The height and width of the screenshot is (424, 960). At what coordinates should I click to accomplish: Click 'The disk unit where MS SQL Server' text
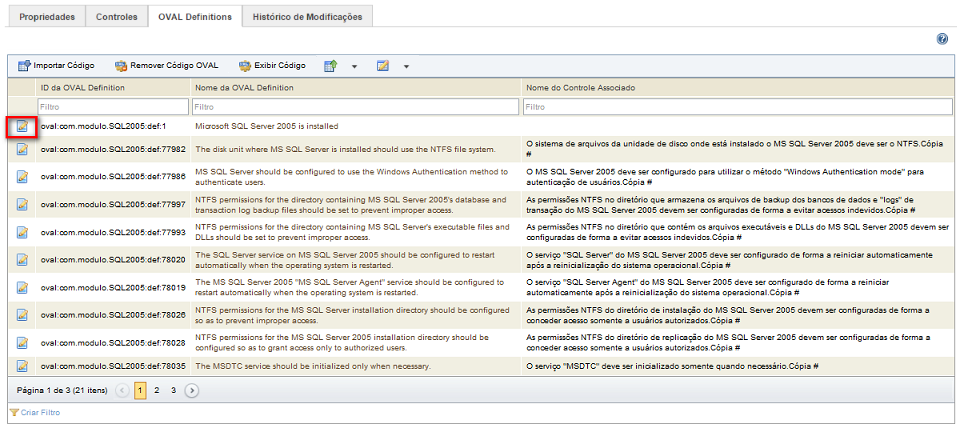[x=345, y=149]
